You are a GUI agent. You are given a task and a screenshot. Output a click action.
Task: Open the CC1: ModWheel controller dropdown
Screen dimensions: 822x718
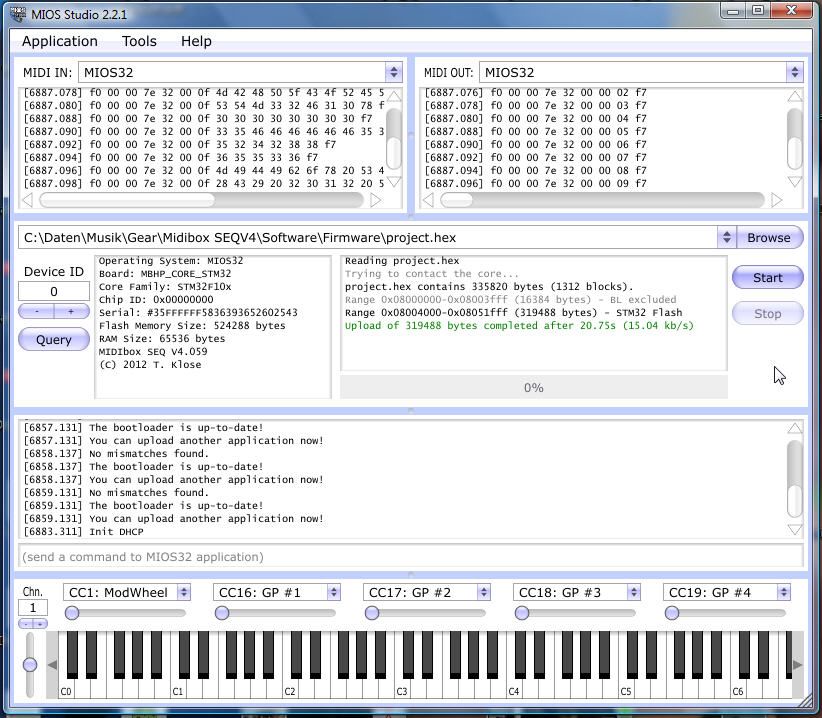[126, 592]
